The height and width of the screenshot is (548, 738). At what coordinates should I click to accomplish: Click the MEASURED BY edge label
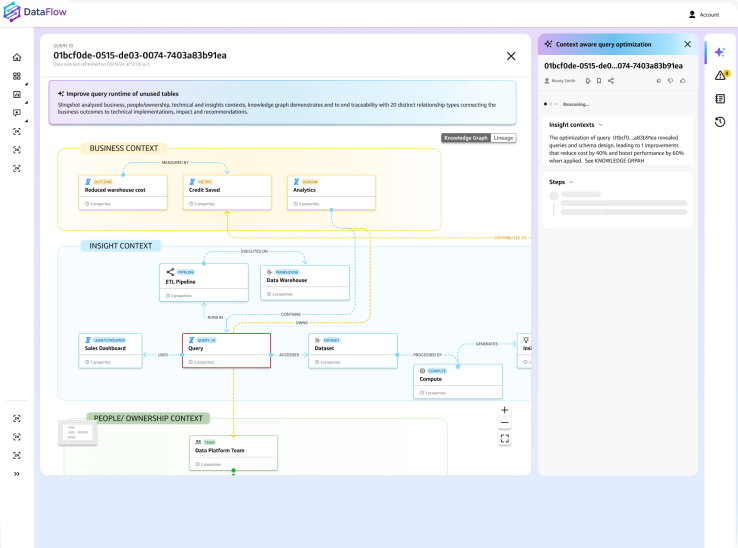175,162
